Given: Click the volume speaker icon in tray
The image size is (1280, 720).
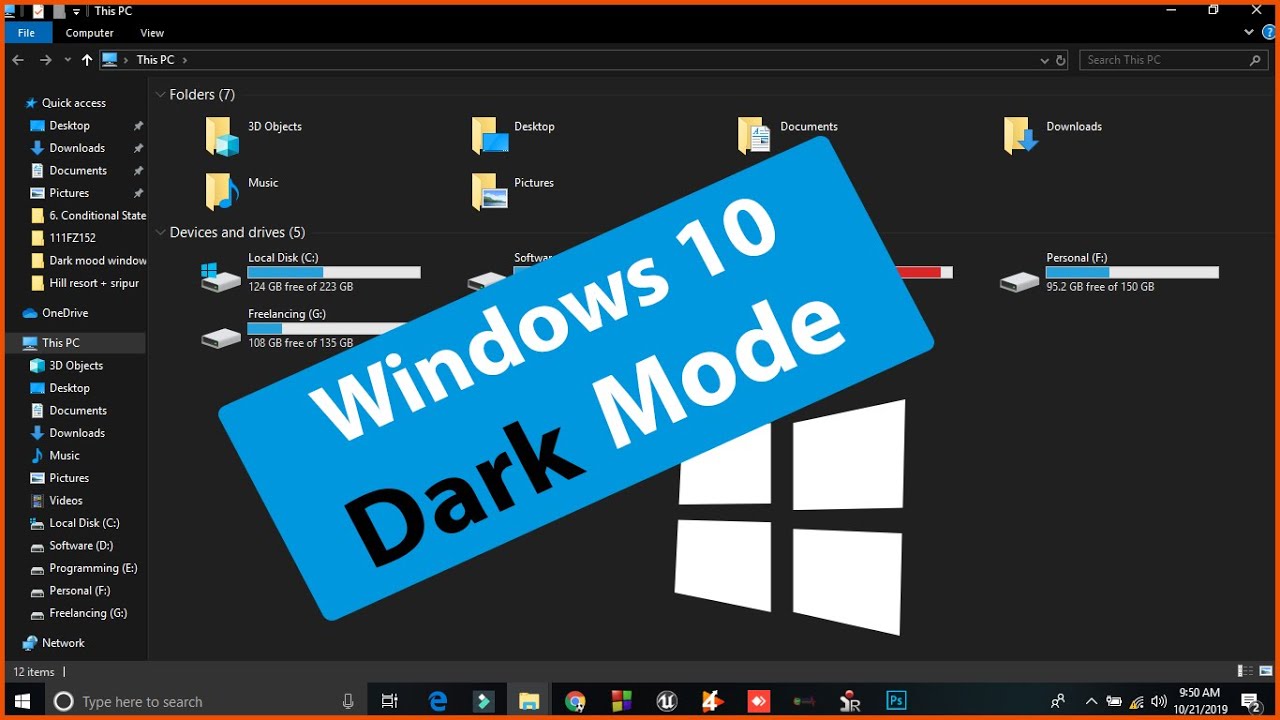Looking at the screenshot, I should click(x=1159, y=702).
